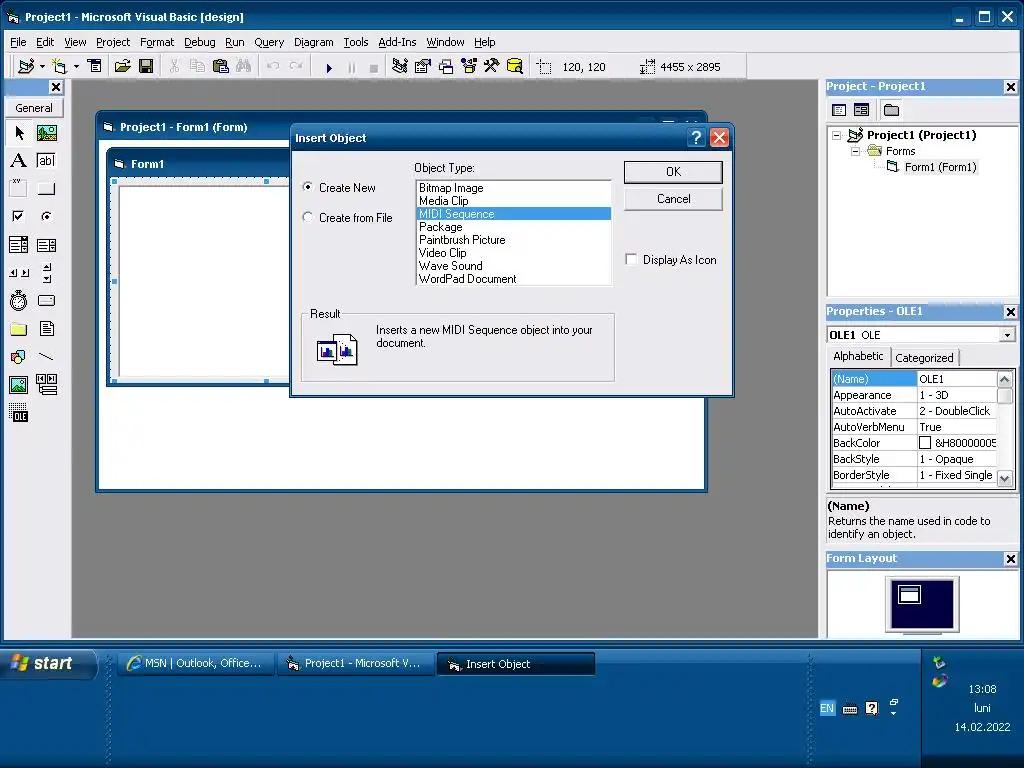Click View Object in Project panel

coord(861,110)
